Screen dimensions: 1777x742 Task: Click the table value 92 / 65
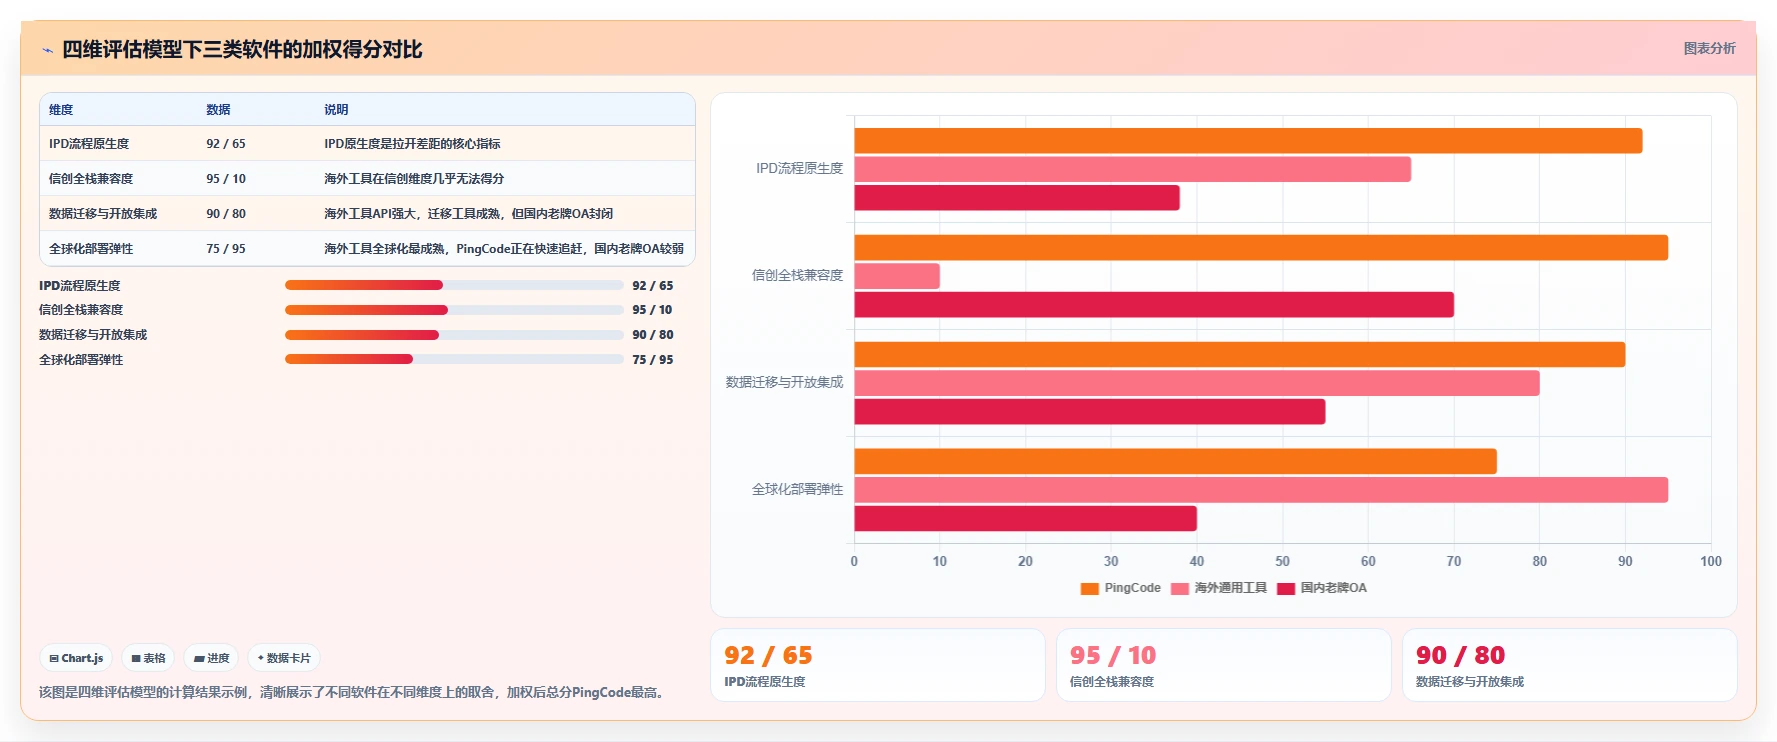point(226,144)
